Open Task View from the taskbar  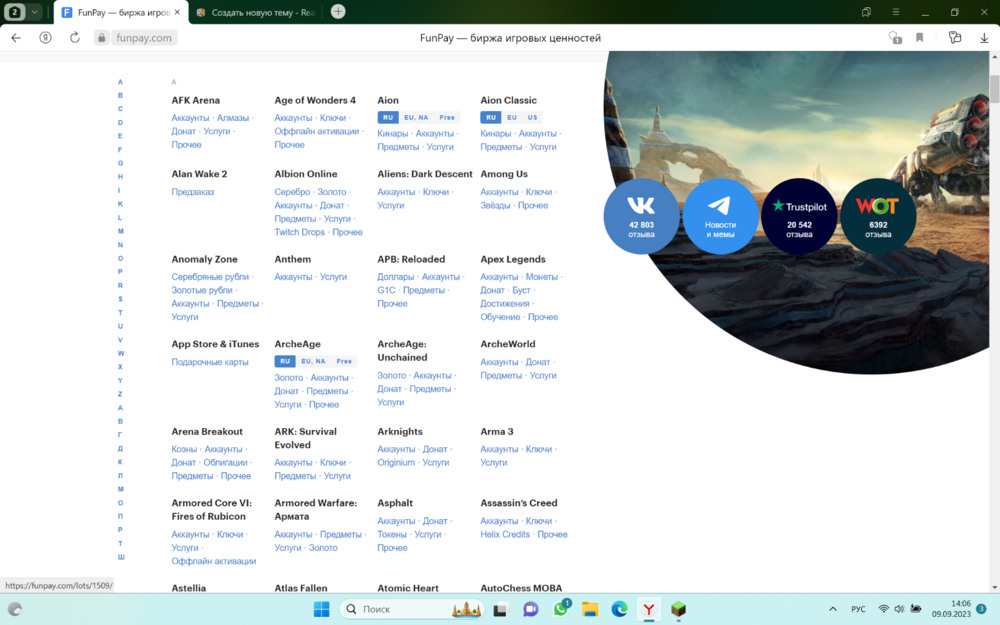501,609
